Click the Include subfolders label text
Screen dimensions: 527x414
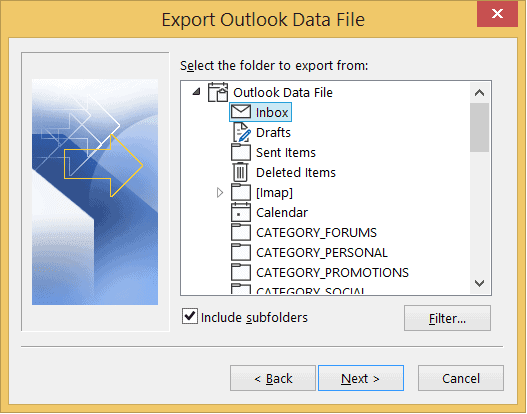pyautogui.click(x=254, y=318)
